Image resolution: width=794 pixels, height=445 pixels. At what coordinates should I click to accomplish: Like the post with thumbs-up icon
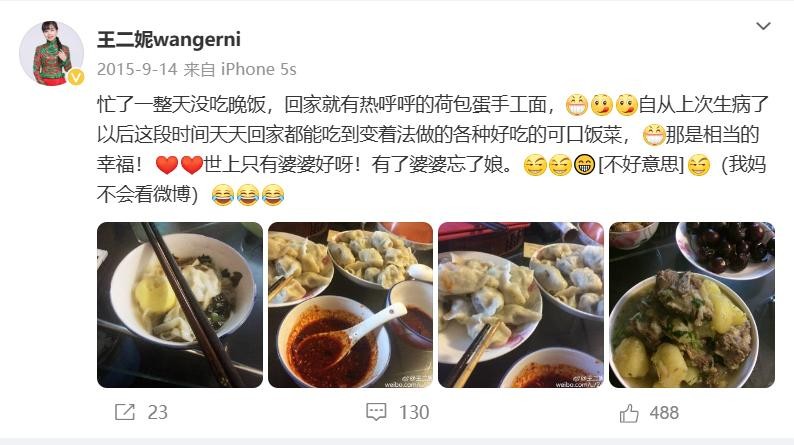(x=629, y=413)
